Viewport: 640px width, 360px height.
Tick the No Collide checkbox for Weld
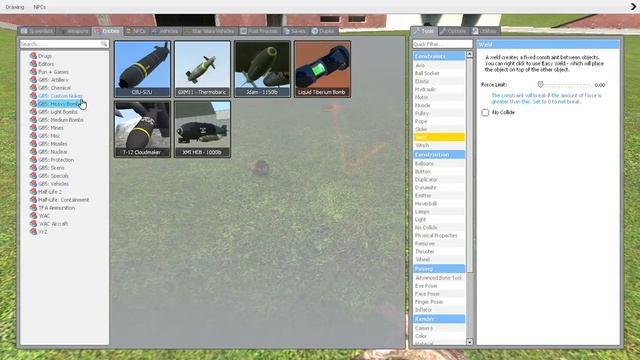[485, 112]
